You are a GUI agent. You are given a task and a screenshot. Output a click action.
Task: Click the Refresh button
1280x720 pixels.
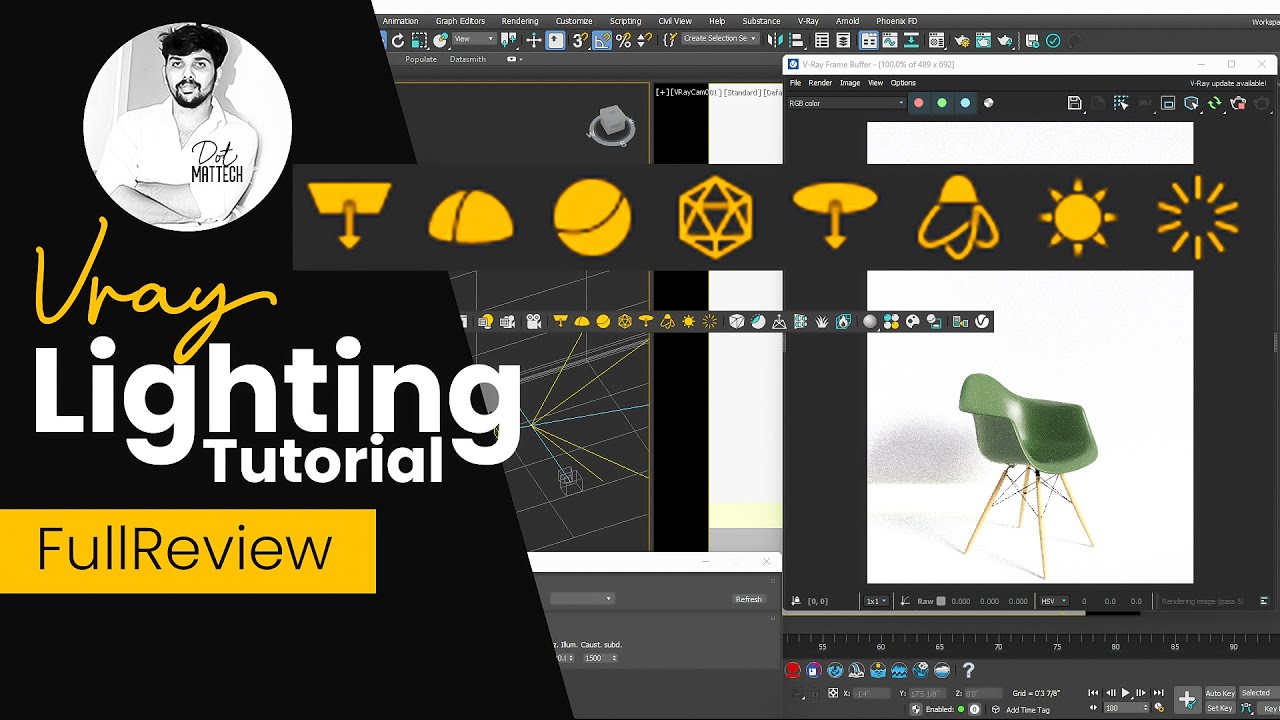[x=748, y=599]
